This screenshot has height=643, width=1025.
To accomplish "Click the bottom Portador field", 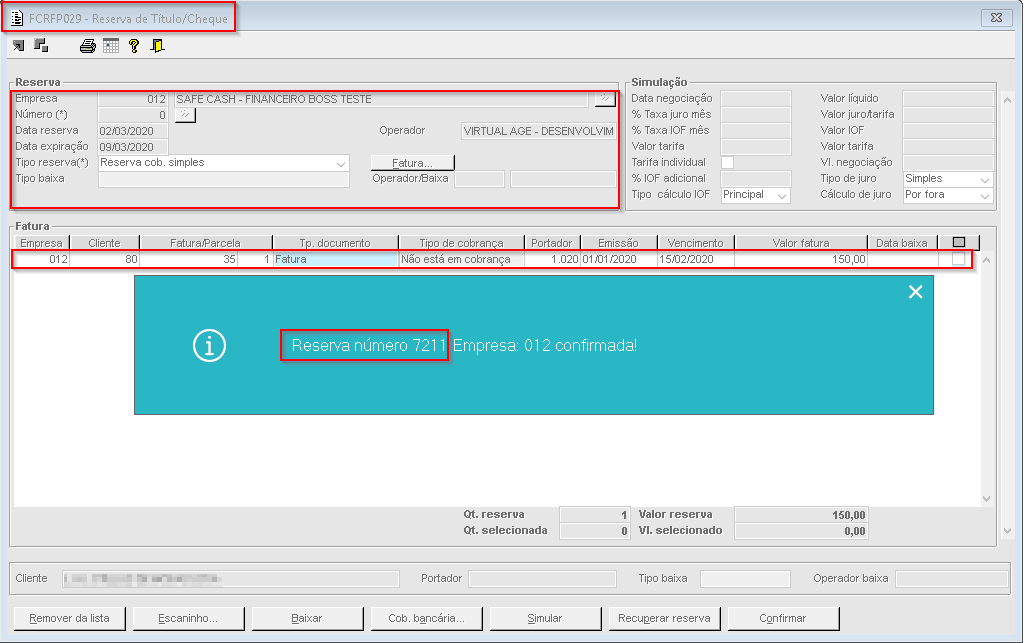I will pos(543,579).
